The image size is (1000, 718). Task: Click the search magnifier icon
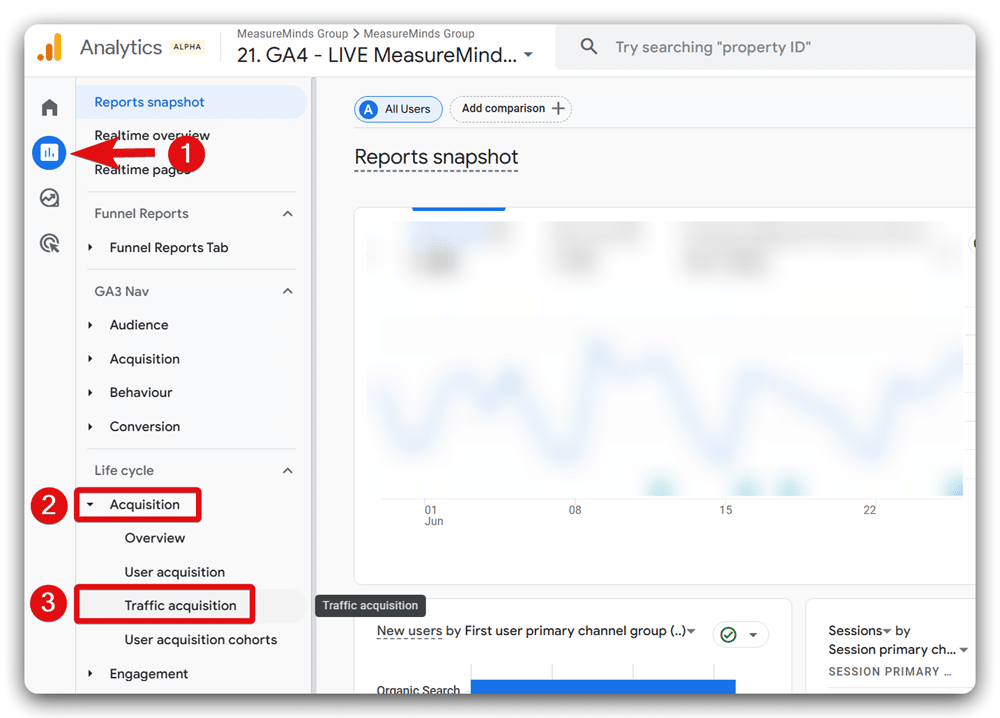(588, 46)
